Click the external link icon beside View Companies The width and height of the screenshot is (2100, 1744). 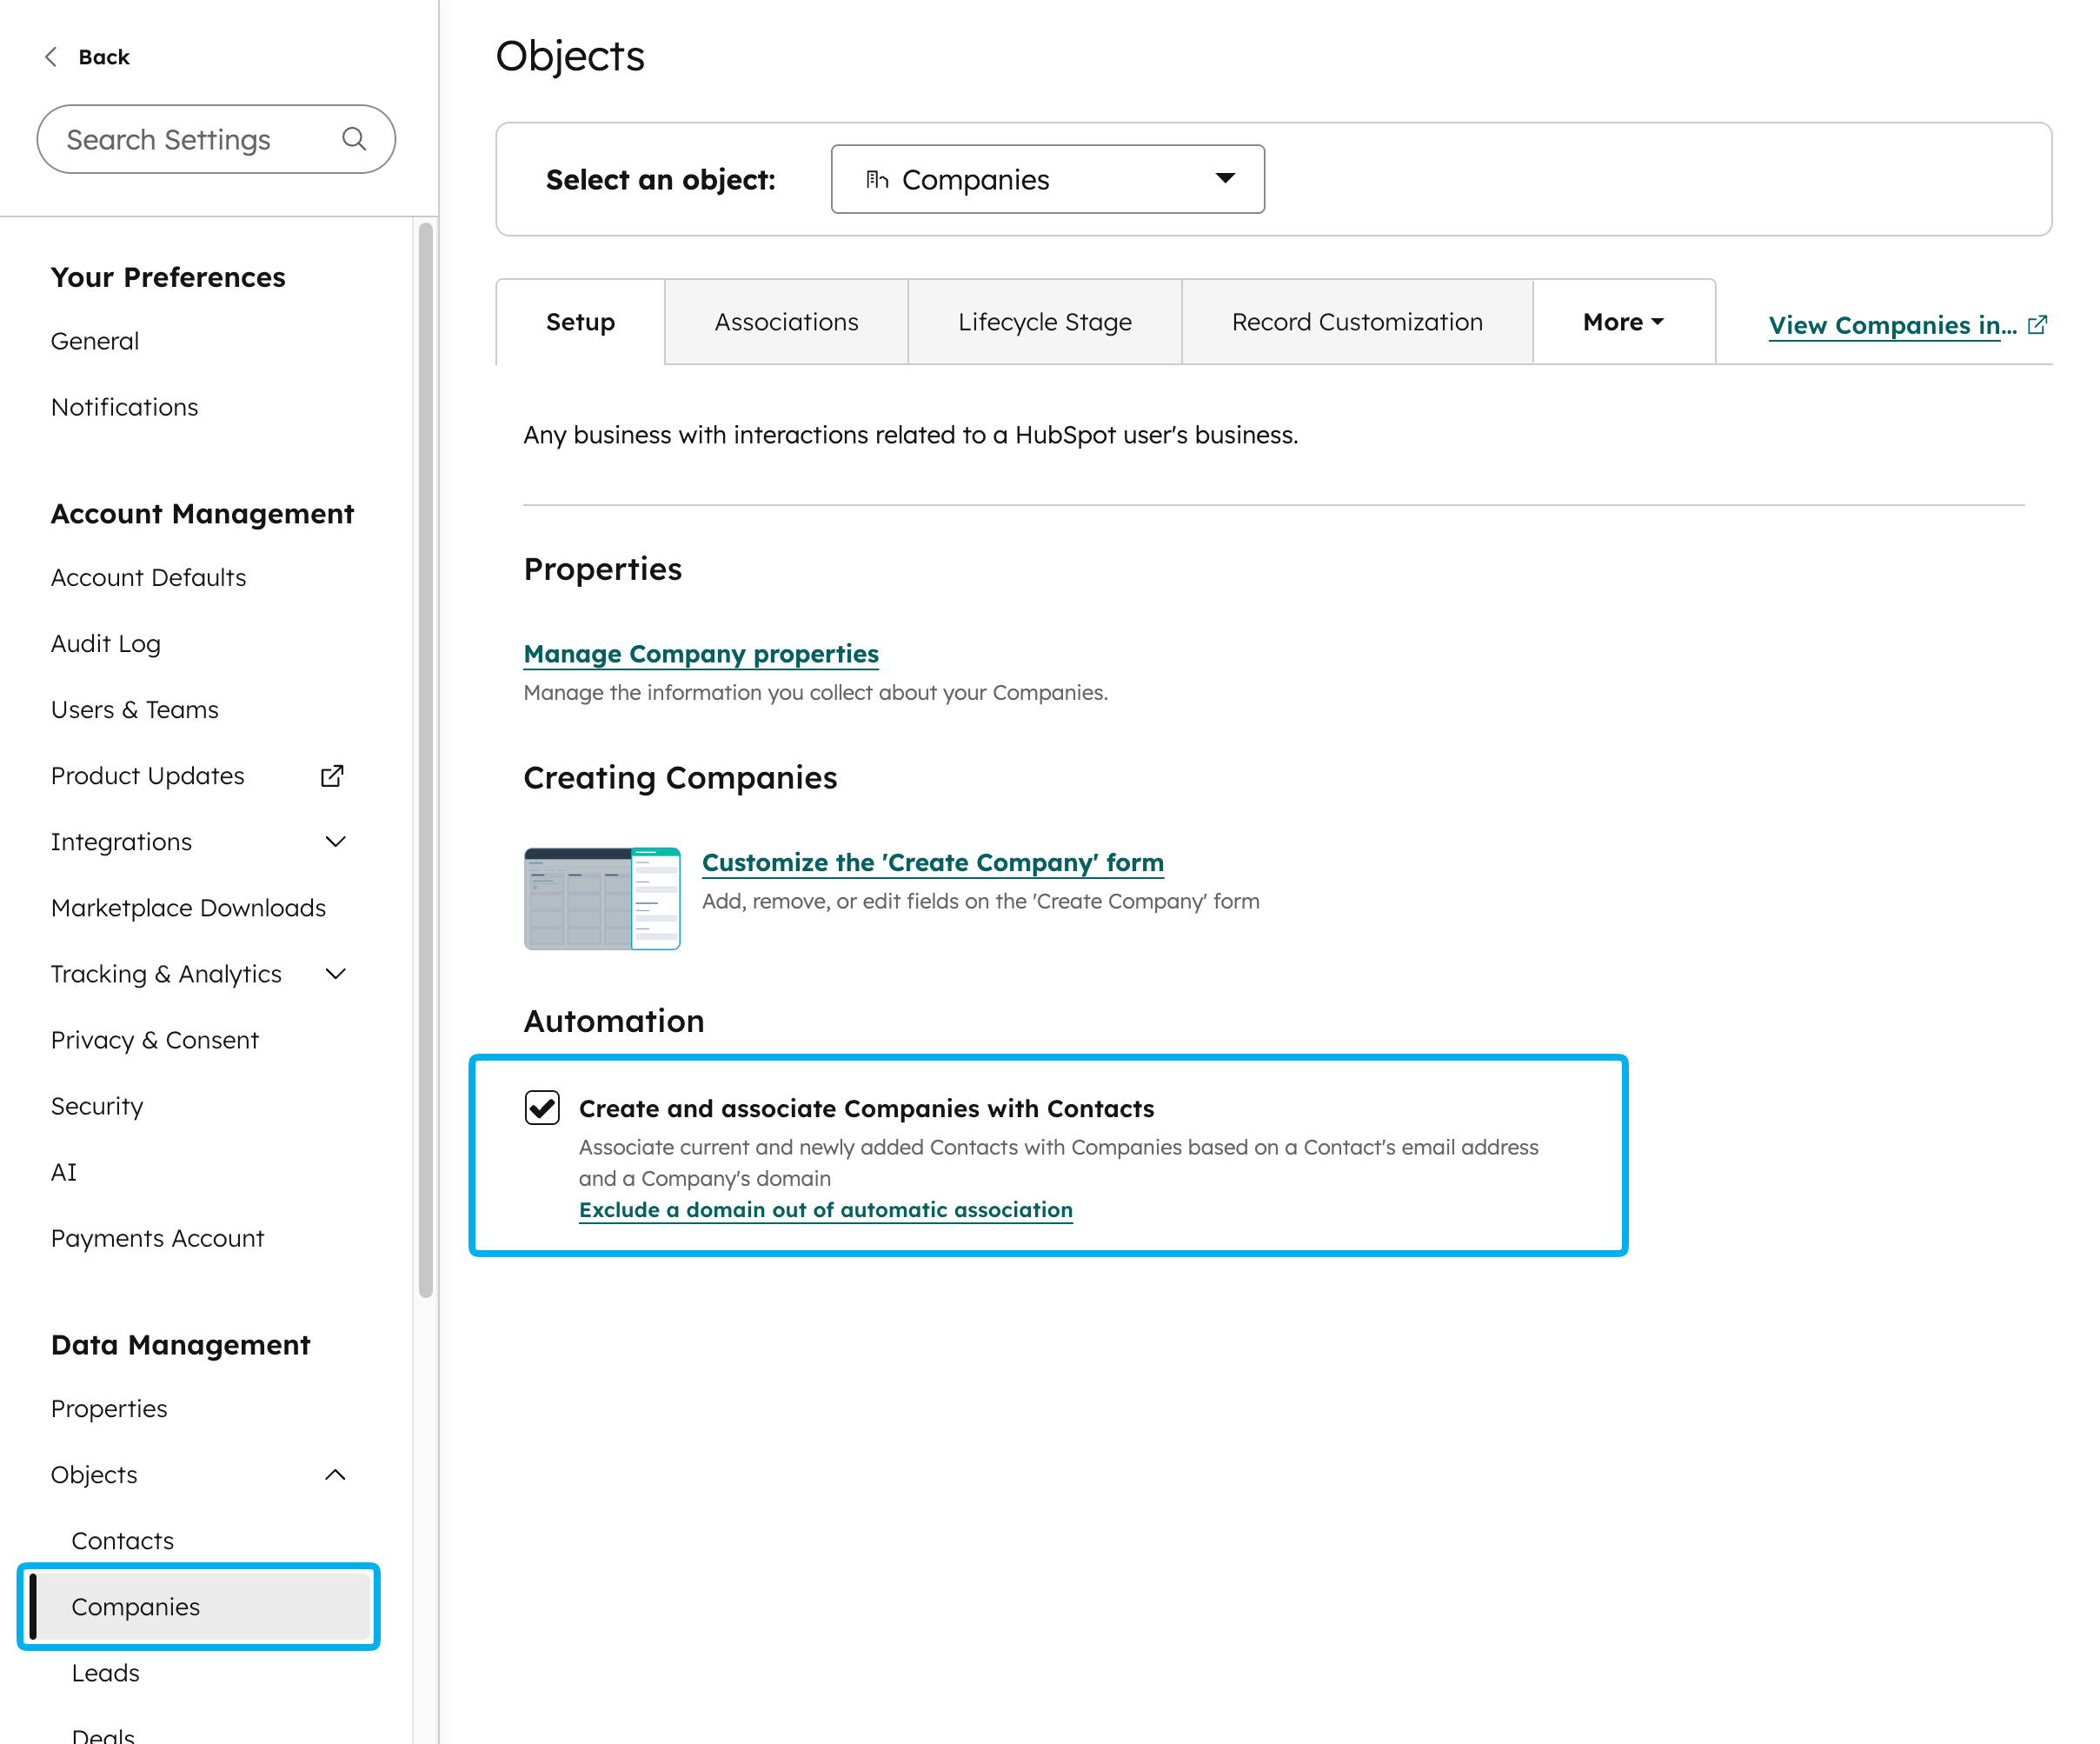pyautogui.click(x=2038, y=324)
